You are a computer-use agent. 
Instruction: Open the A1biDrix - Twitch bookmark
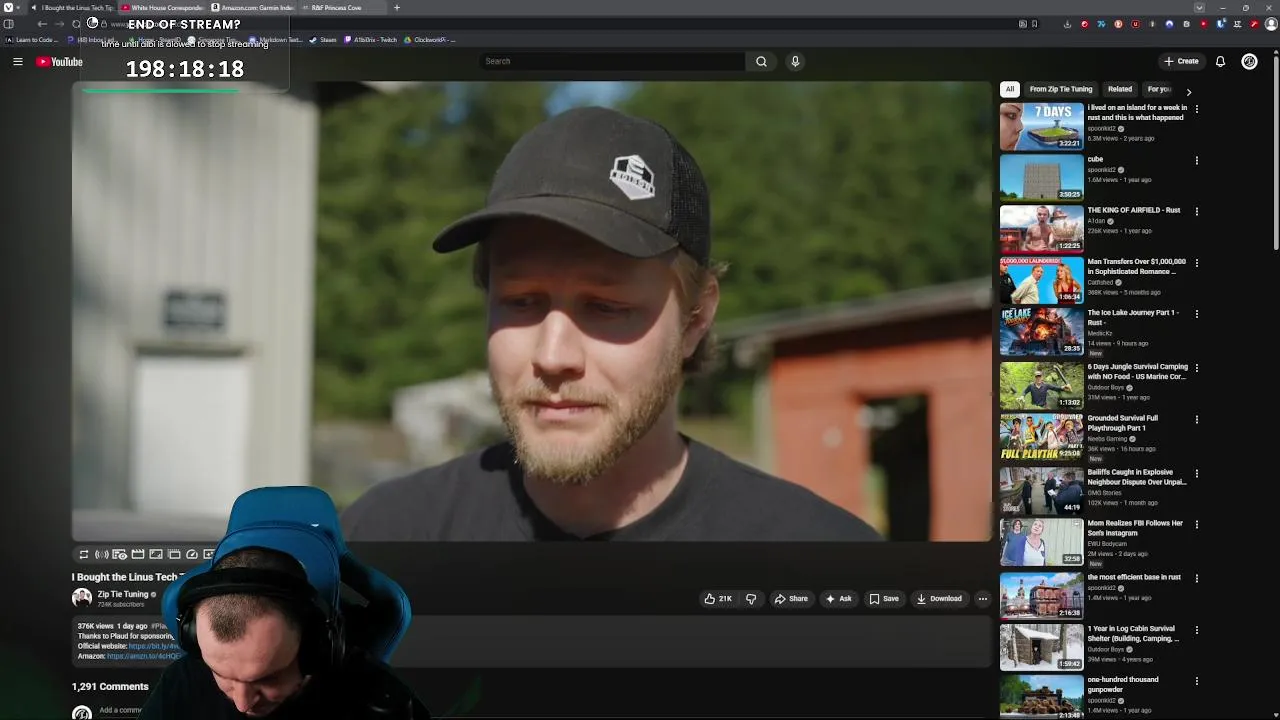tap(370, 40)
